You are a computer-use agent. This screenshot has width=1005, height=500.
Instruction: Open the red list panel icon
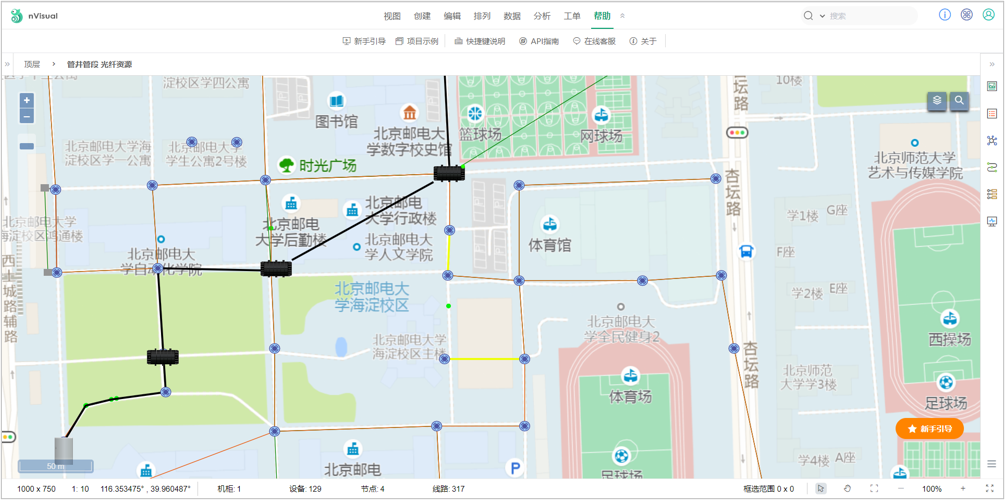[x=992, y=113]
